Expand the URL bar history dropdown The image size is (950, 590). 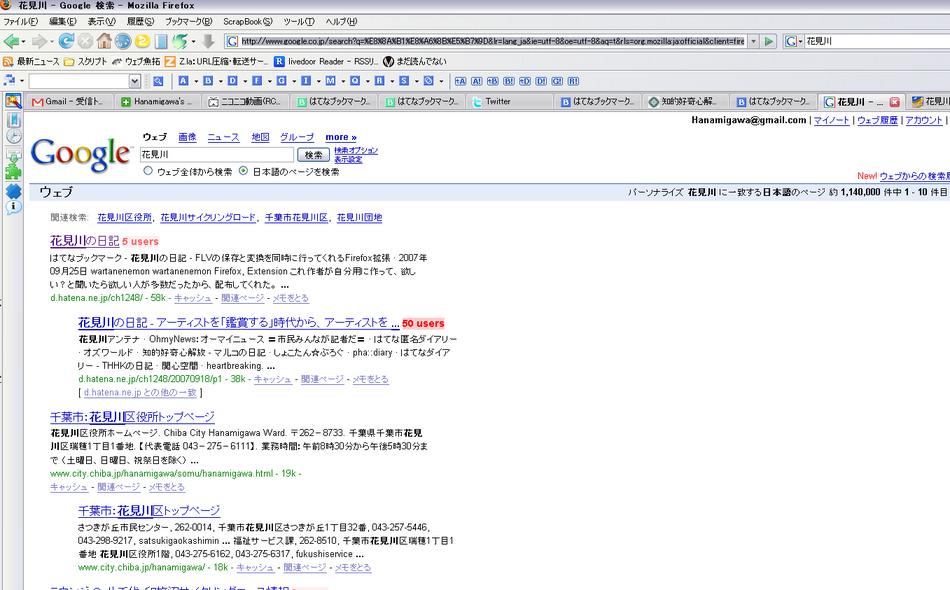click(x=753, y=41)
